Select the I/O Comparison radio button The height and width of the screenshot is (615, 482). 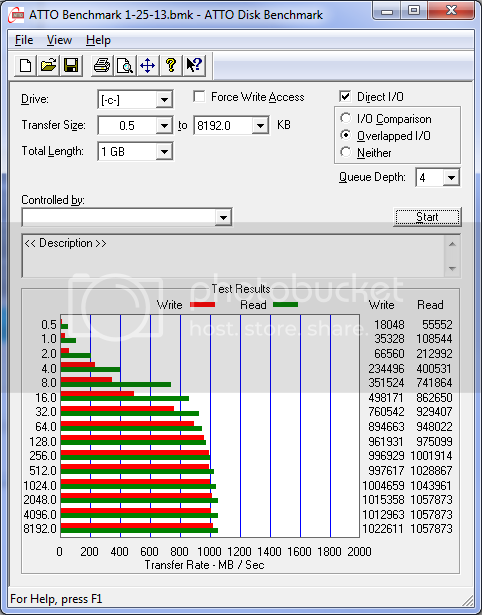[x=346, y=118]
